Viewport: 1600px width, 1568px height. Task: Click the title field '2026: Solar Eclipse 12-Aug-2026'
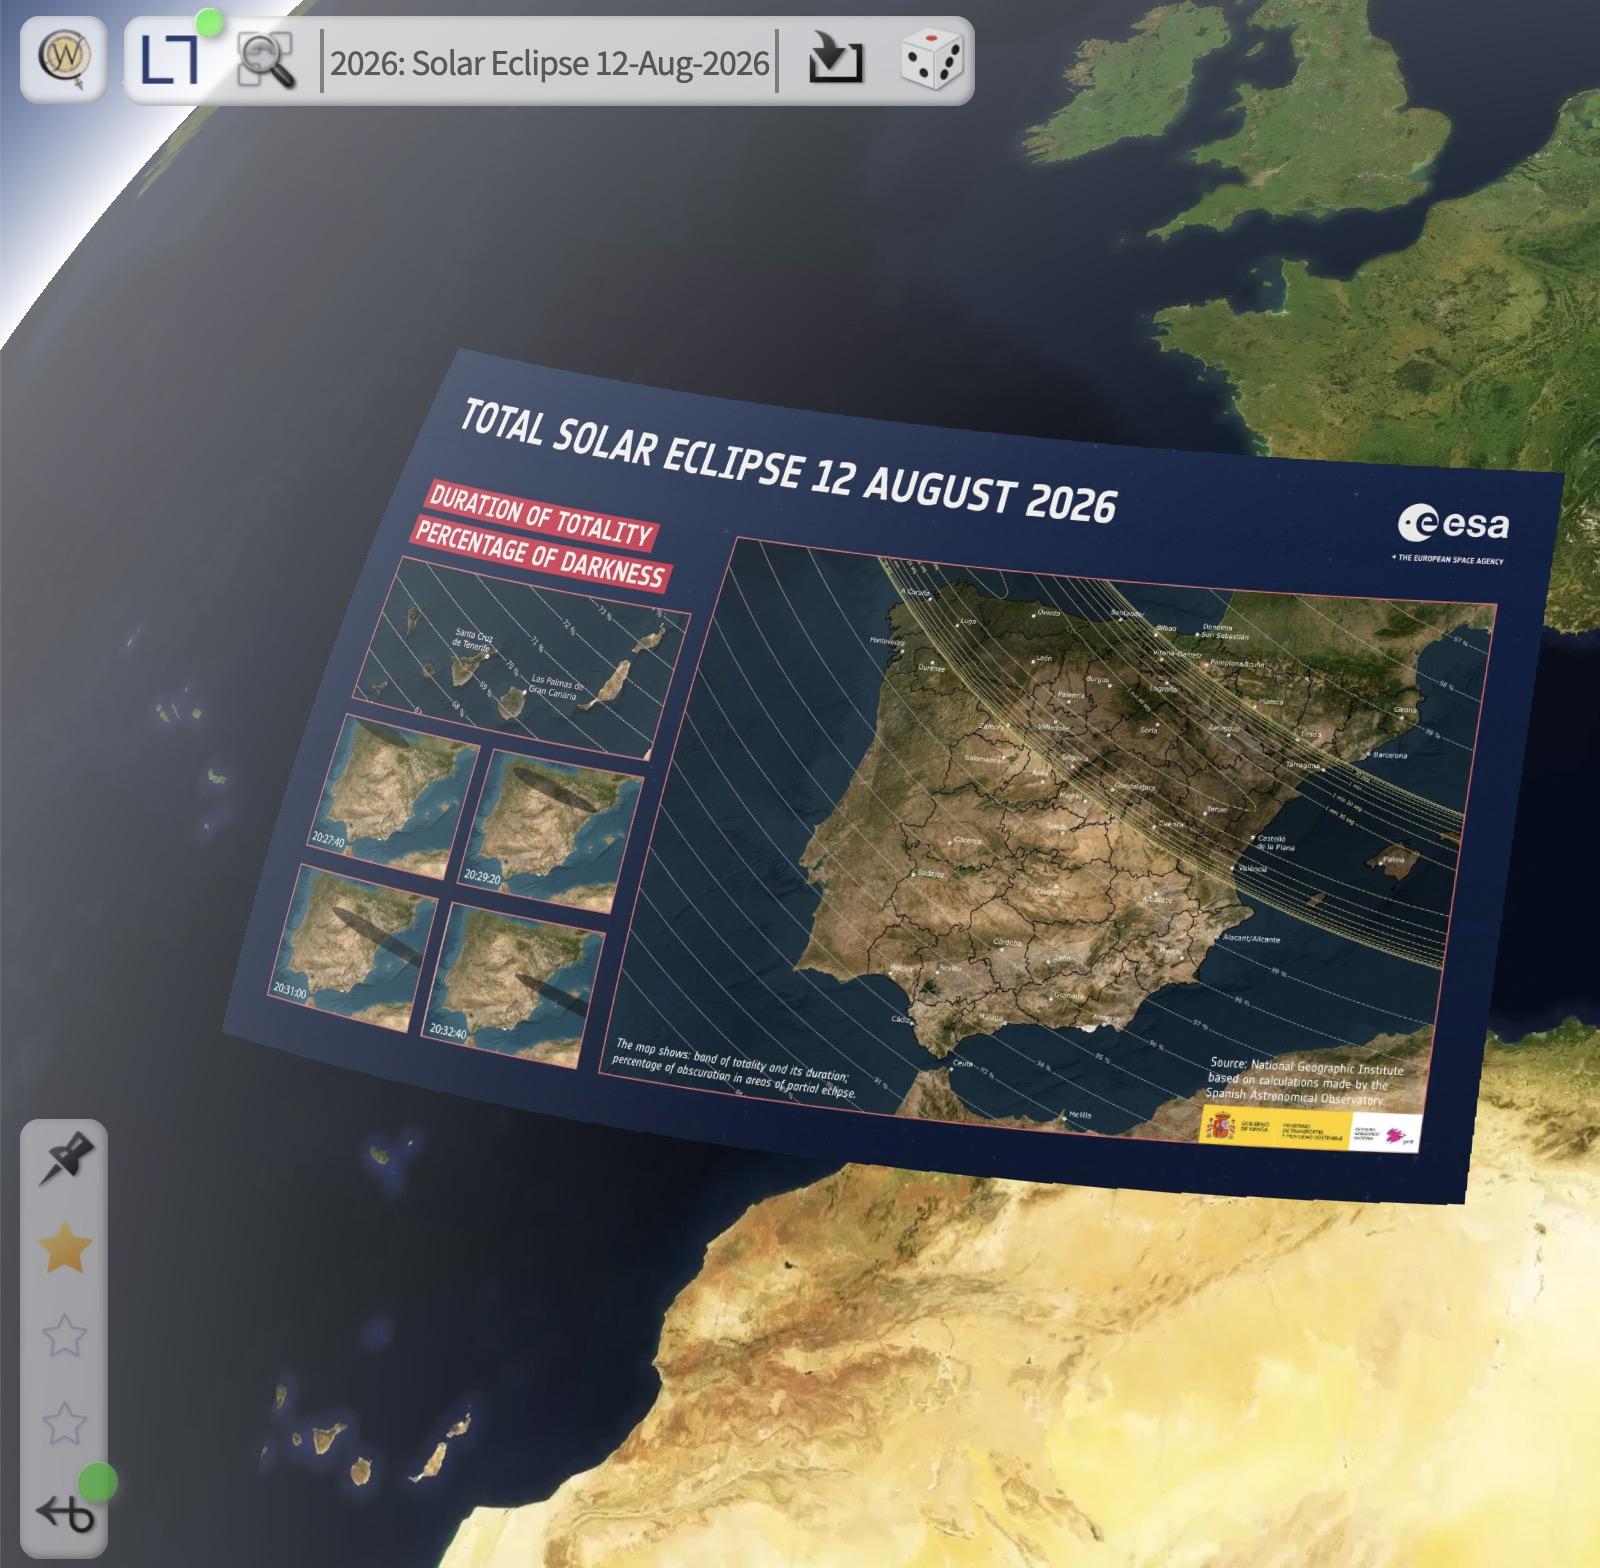(549, 62)
